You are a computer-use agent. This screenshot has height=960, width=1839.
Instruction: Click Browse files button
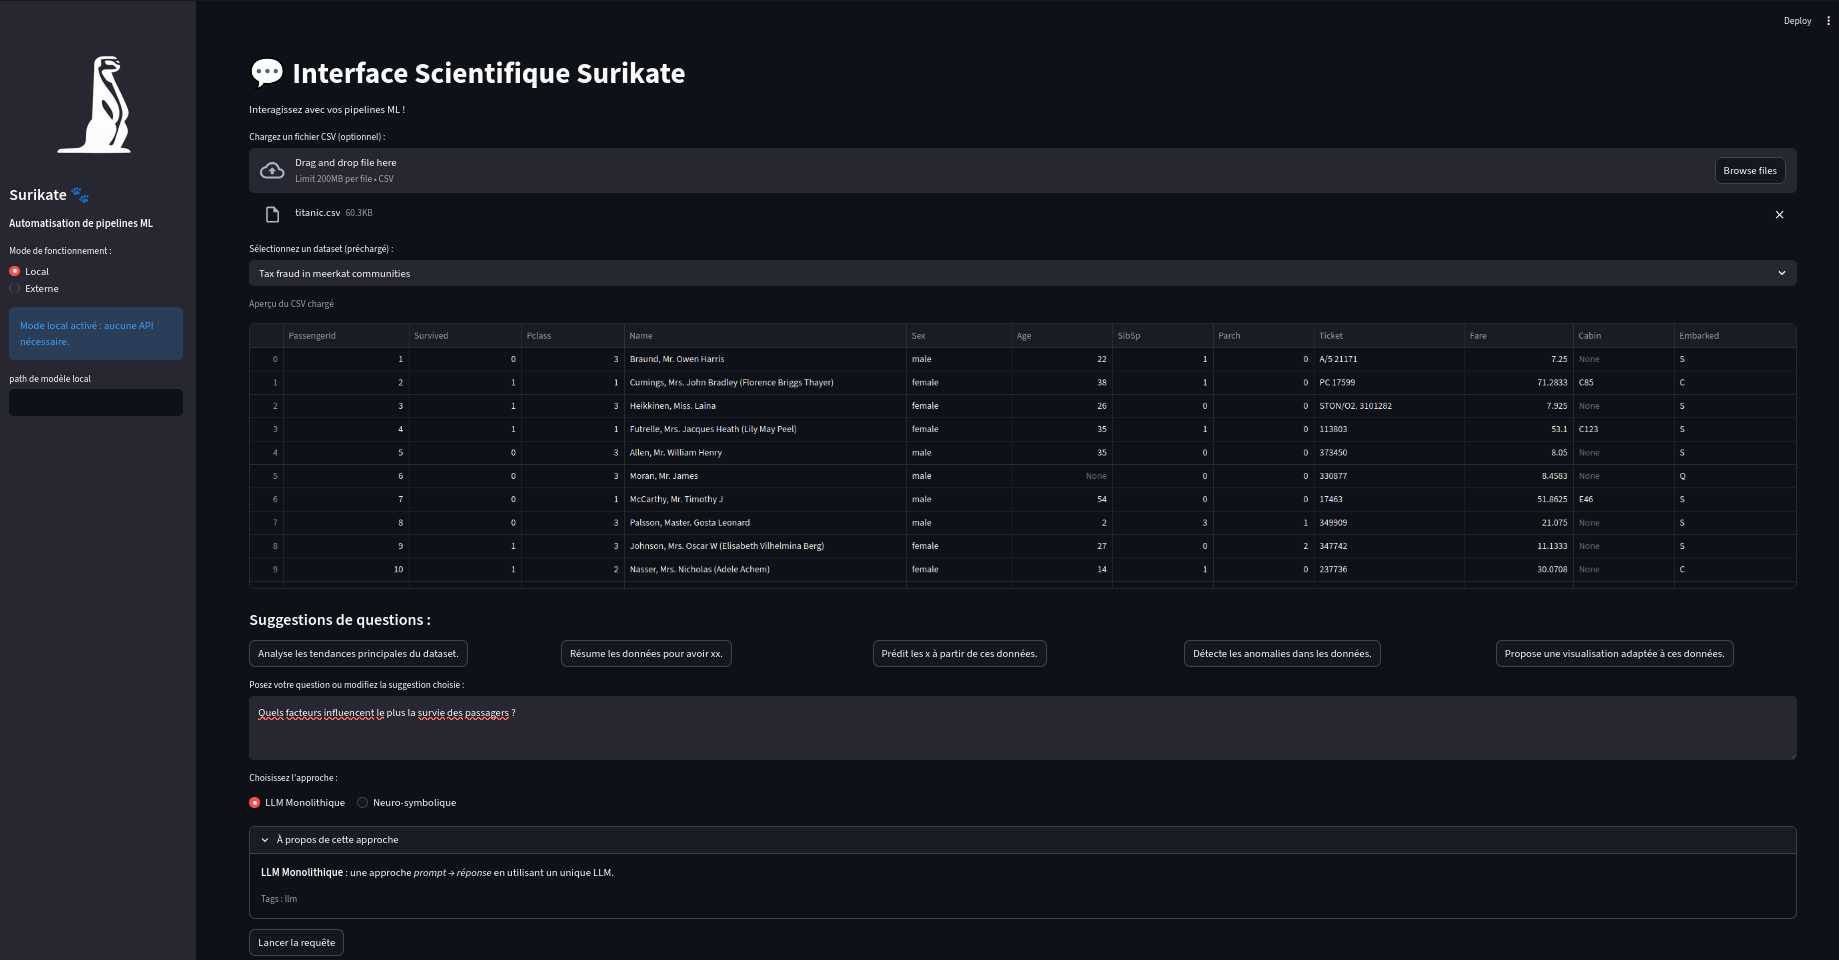[1750, 171]
